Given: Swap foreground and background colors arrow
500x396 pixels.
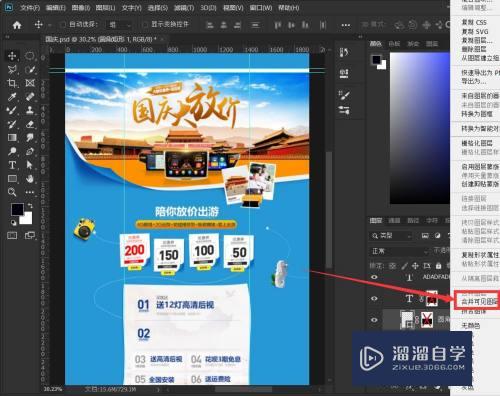Looking at the screenshot, I should (x=30, y=205).
